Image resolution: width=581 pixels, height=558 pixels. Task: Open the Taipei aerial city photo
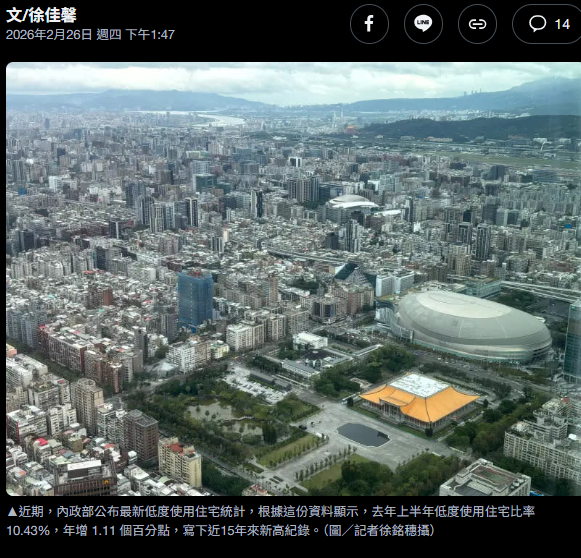tap(293, 279)
